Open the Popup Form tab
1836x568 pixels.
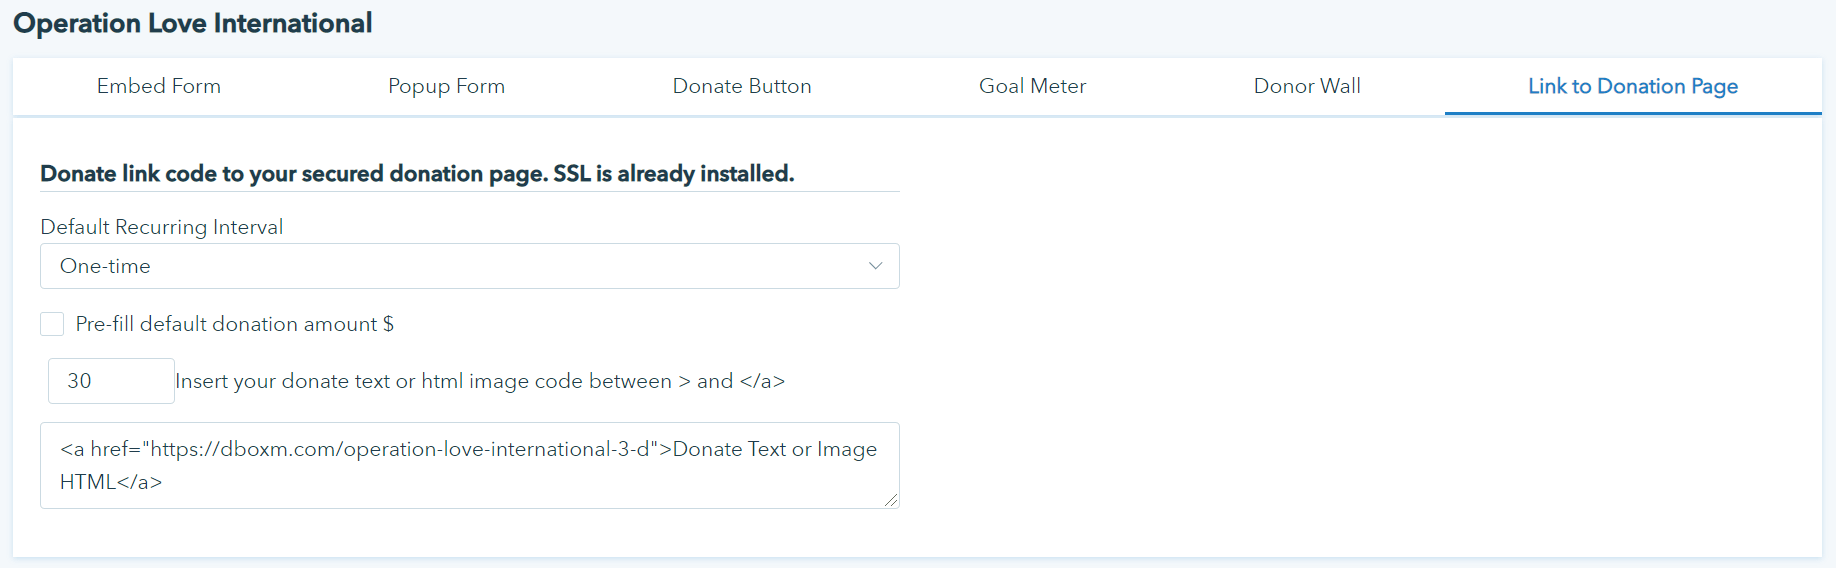[446, 86]
